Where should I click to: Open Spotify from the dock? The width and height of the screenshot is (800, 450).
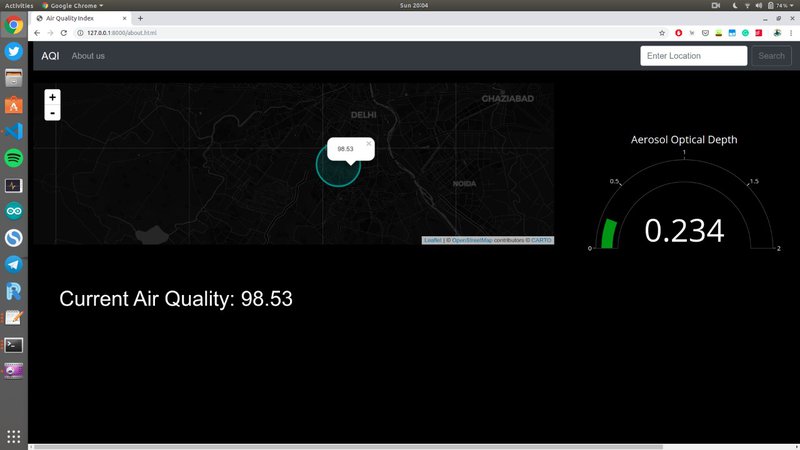click(14, 158)
